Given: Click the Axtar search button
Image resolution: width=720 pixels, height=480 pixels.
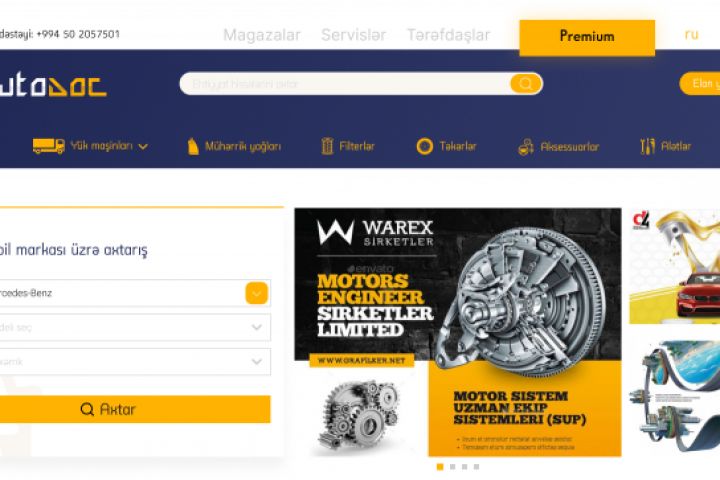Looking at the screenshot, I should pyautogui.click(x=133, y=409).
